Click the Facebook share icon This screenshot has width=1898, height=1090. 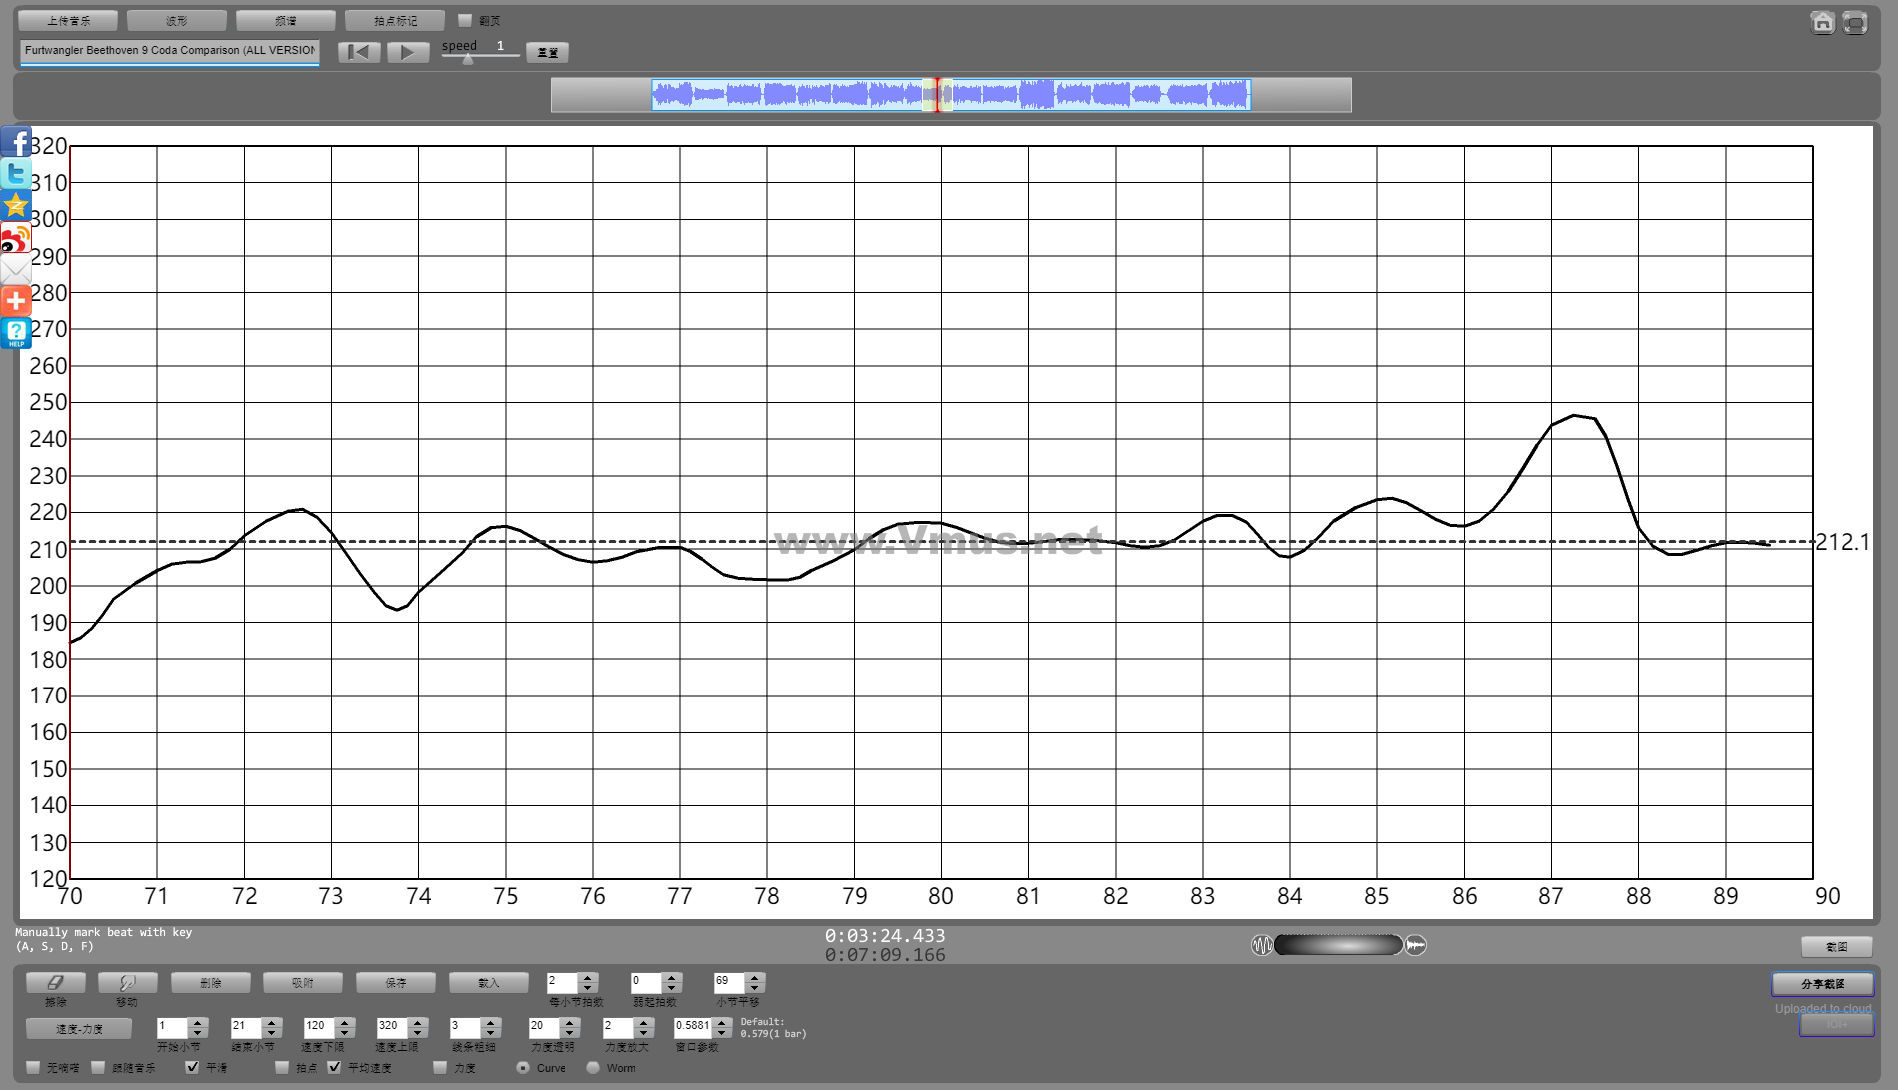click(x=16, y=142)
